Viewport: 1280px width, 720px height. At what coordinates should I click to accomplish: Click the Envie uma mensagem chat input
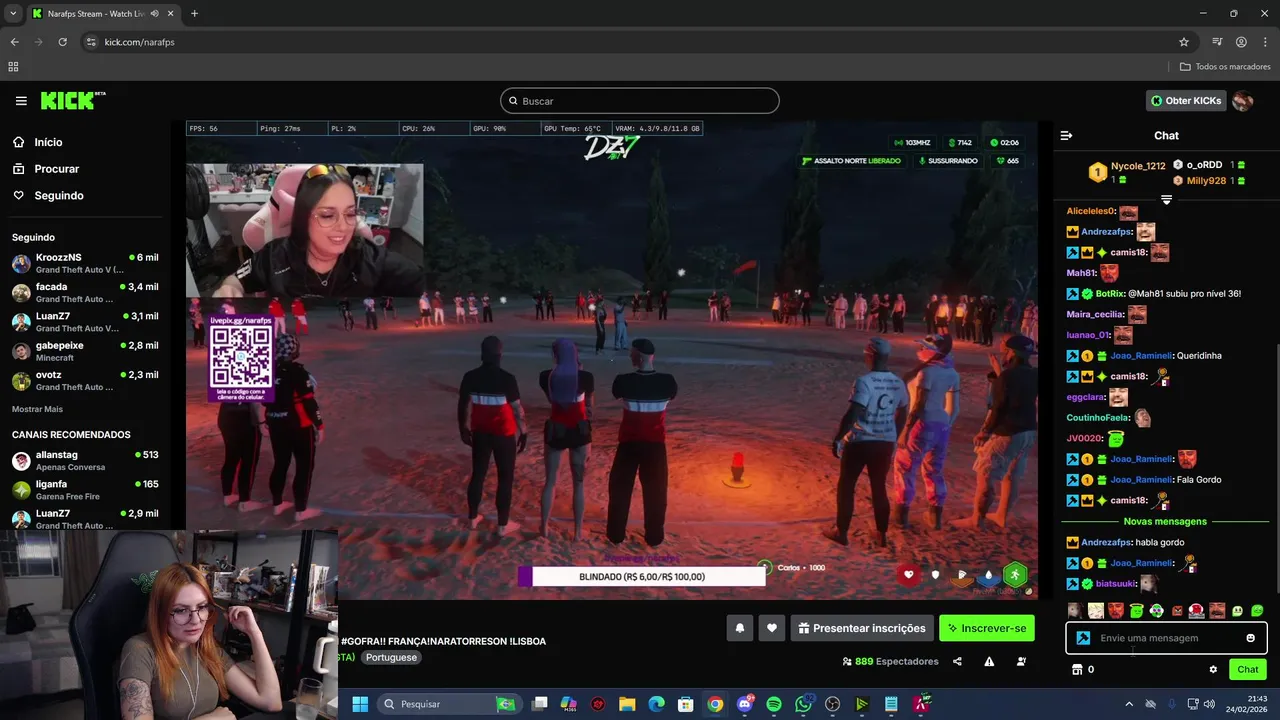pos(1166,638)
